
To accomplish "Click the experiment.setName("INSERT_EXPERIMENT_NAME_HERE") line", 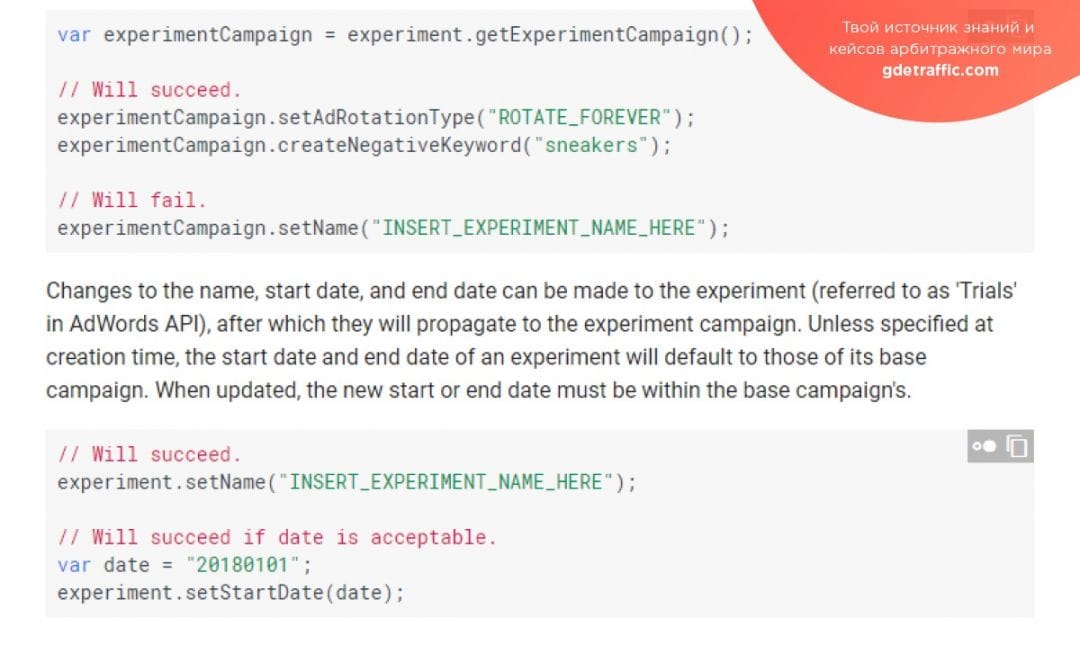I will click(346, 482).
